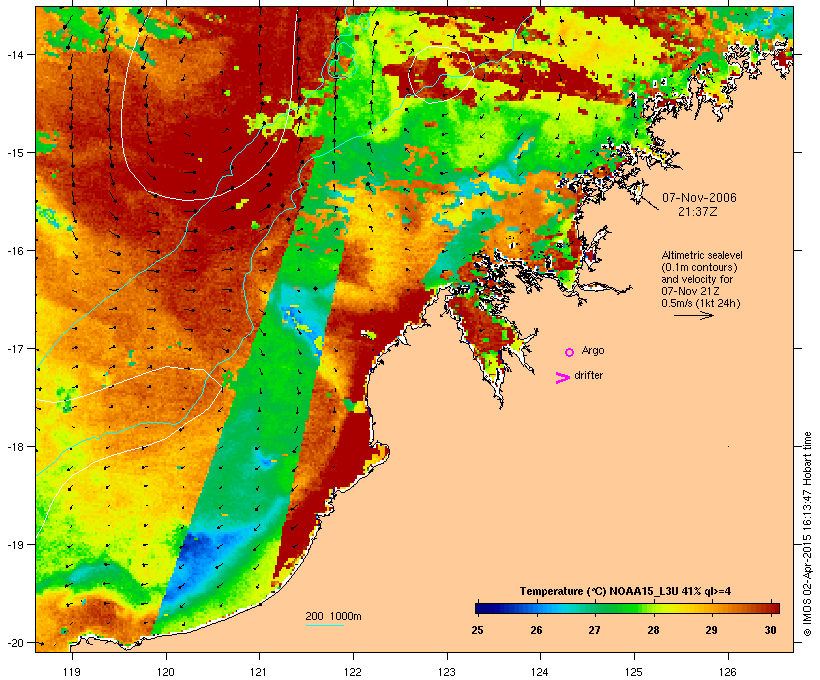Click the longitude label 120
The width and height of the screenshot is (820, 680).
click(x=166, y=672)
